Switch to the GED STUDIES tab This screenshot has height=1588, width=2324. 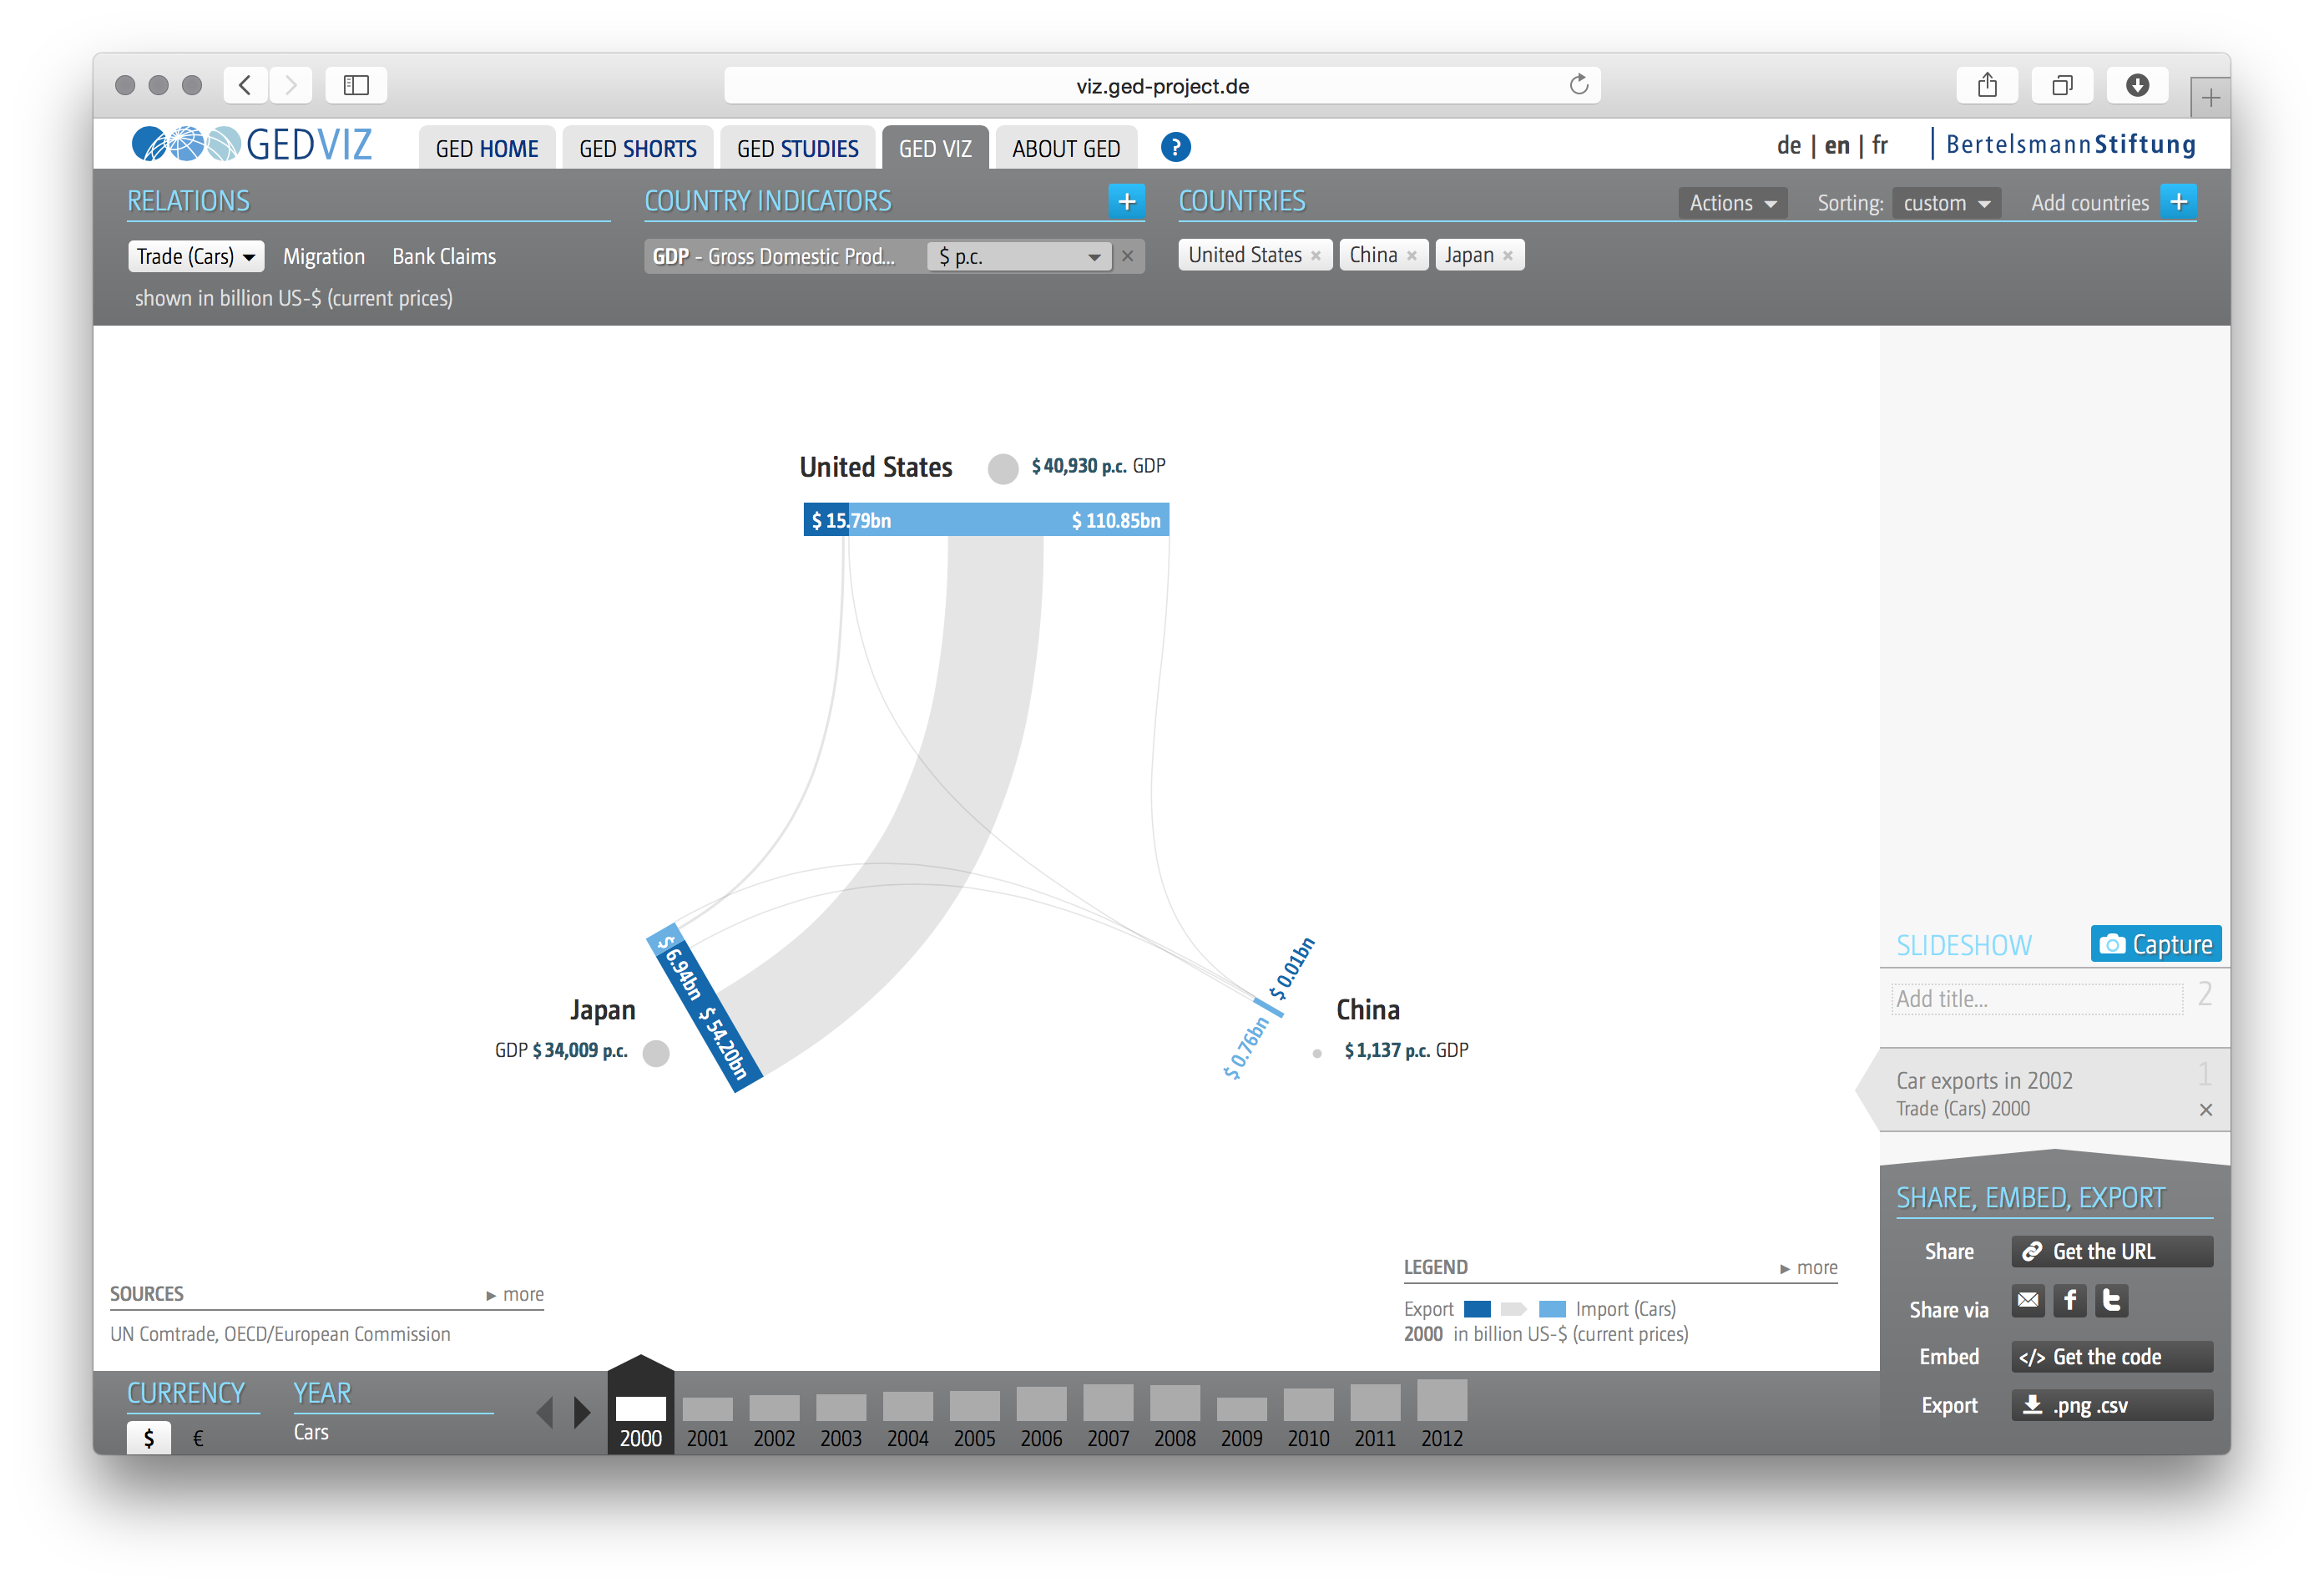(x=797, y=149)
